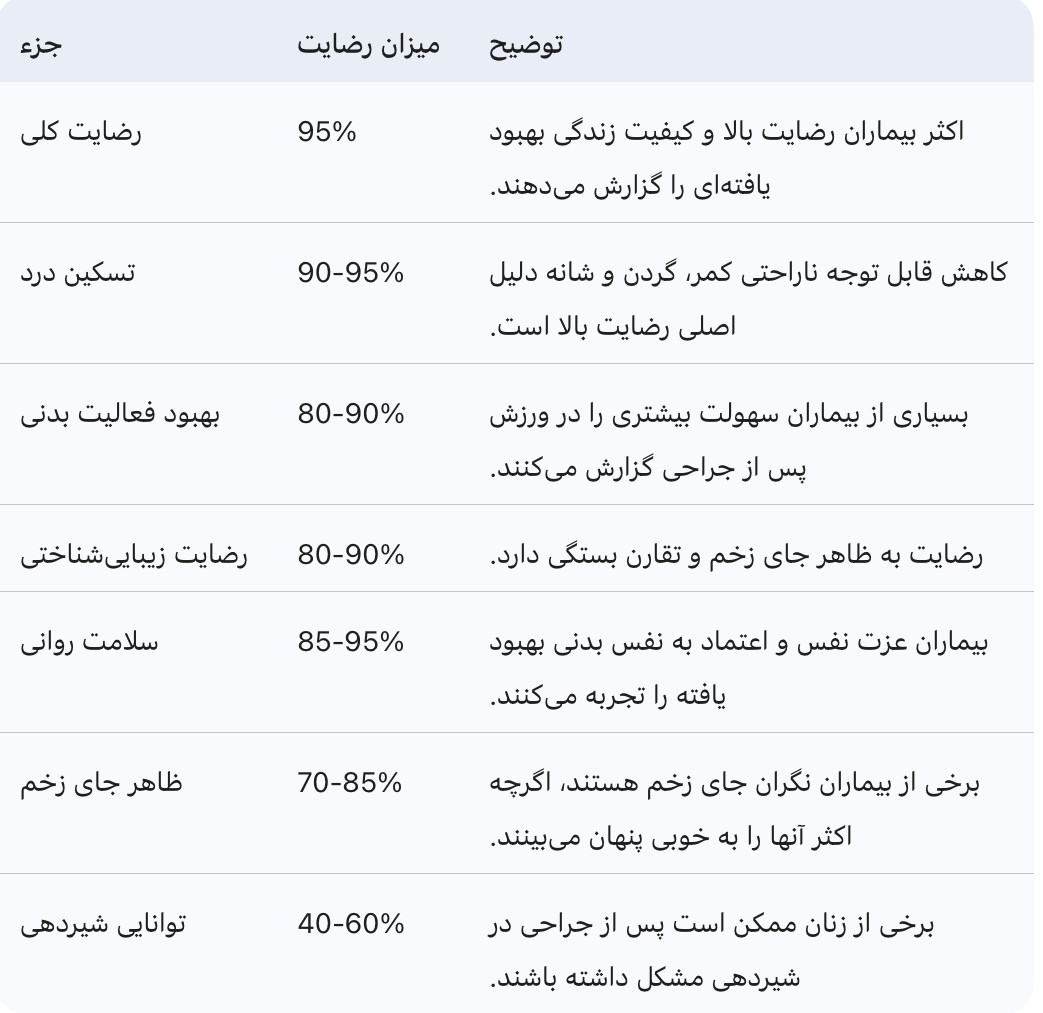The image size is (1043, 1013).
Task: Click the 80-90% value for رضایت زیبایی‌شناختی
Action: pos(351,555)
